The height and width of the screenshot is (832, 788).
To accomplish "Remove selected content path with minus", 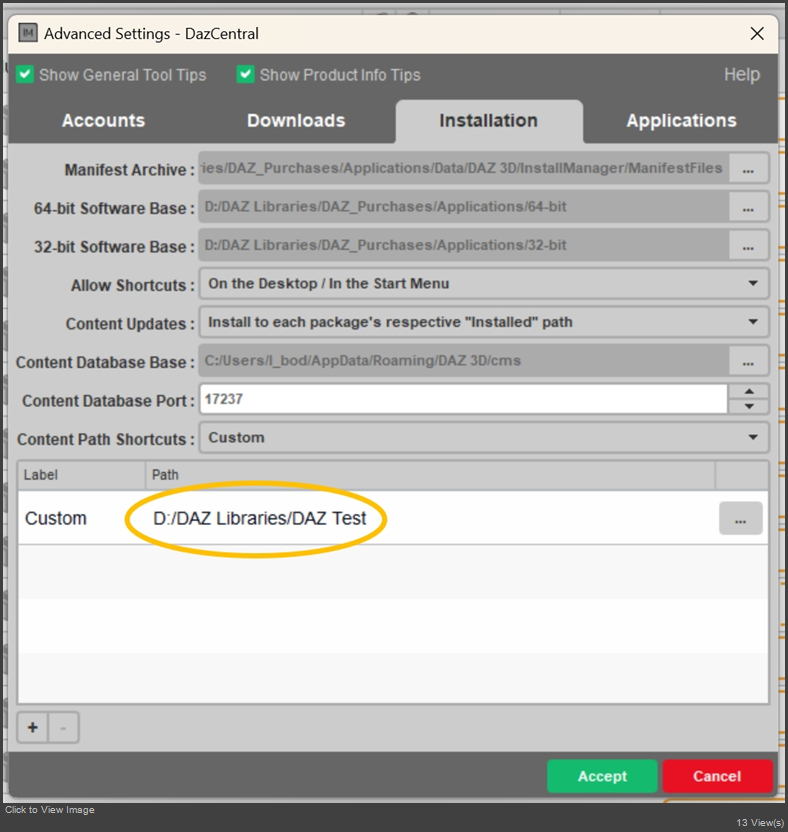I will click(63, 727).
